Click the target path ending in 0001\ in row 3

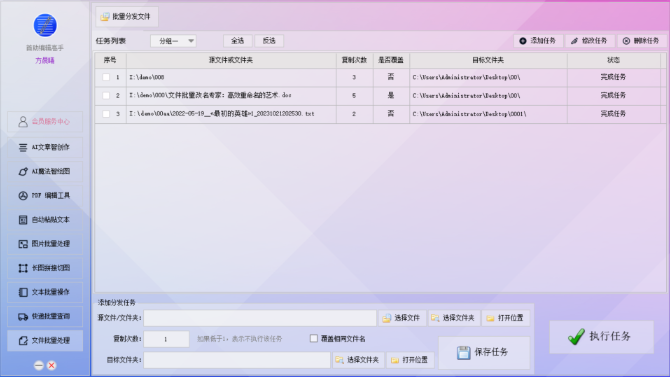(470, 114)
